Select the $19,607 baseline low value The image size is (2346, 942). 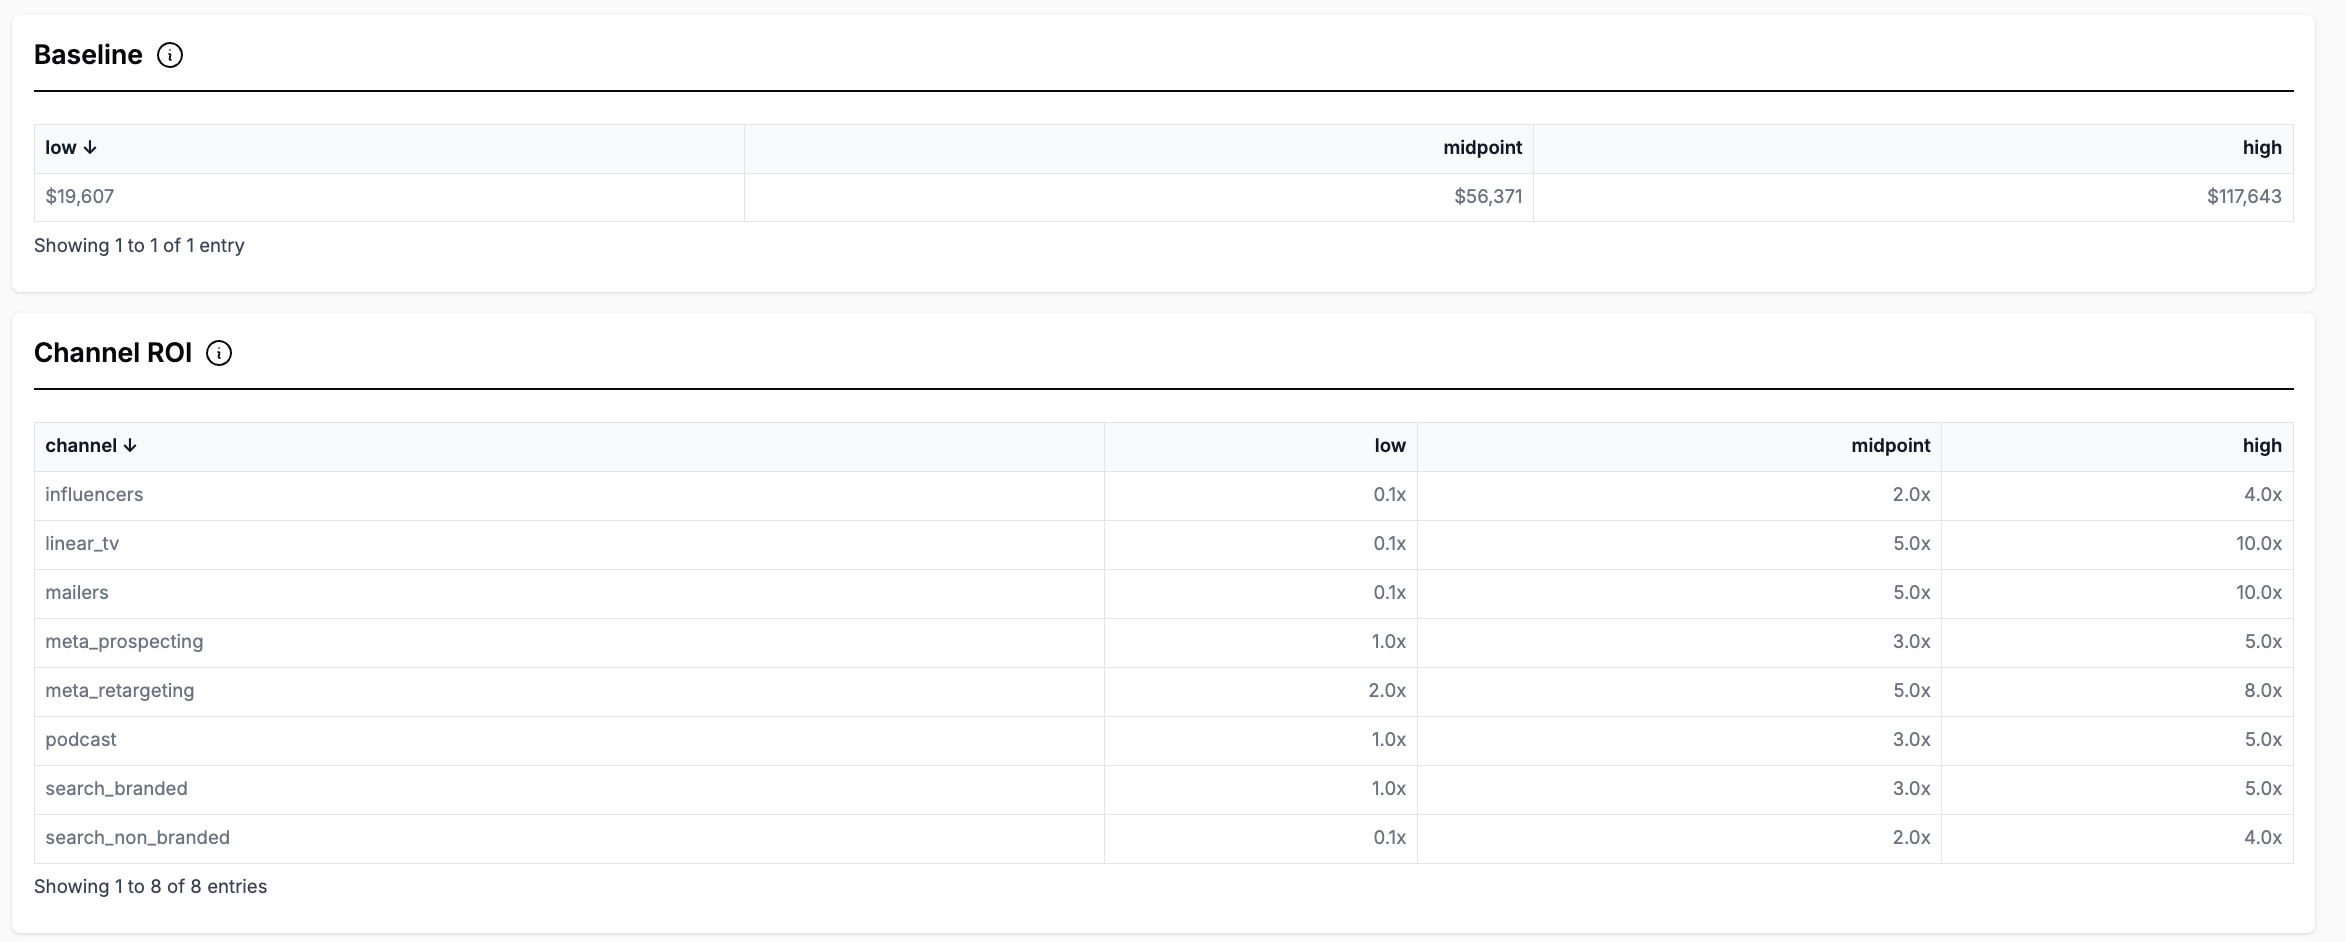[x=80, y=197]
